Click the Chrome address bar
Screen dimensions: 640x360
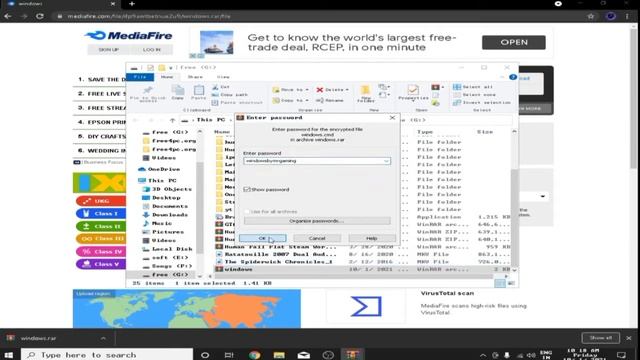point(318,16)
